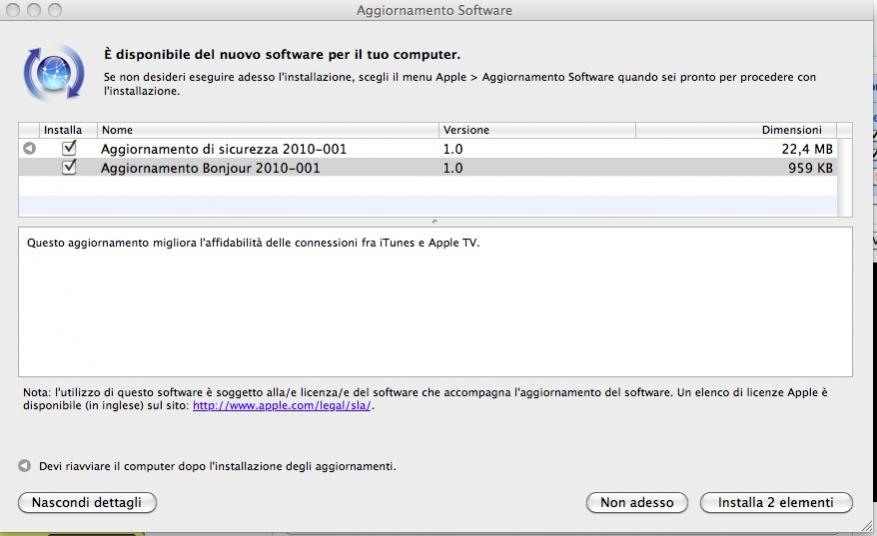Click the window resize grip corner
877x536 pixels.
867,526
